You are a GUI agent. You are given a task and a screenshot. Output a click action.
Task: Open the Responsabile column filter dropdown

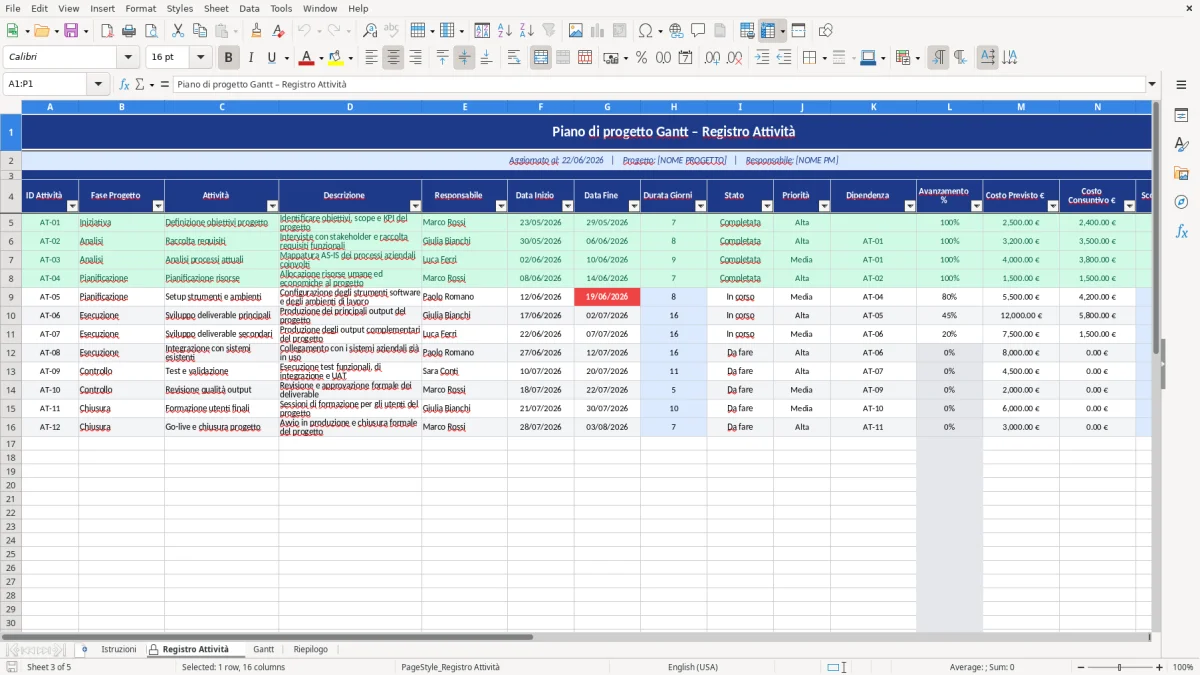[x=500, y=206]
